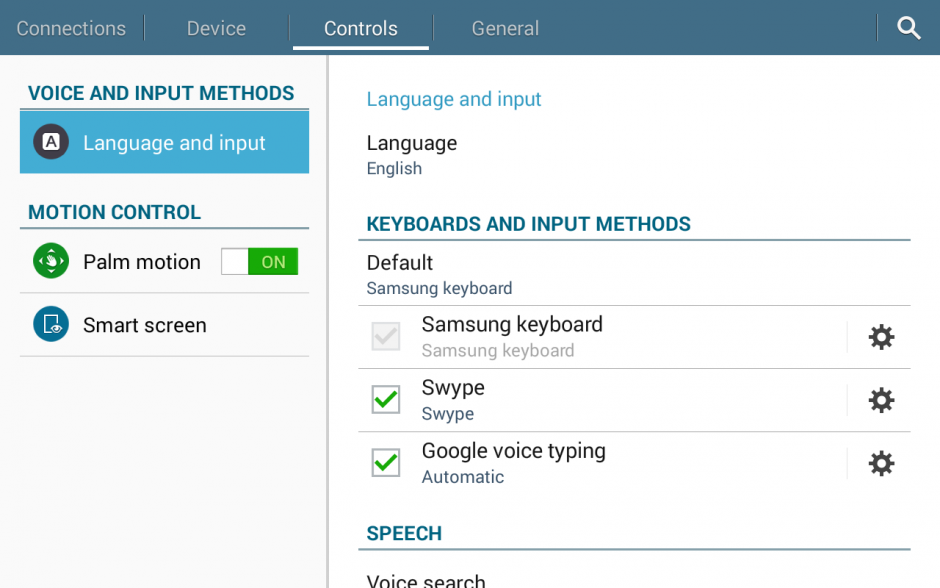
Task: Select Language and input in the sidebar
Action: coord(164,141)
